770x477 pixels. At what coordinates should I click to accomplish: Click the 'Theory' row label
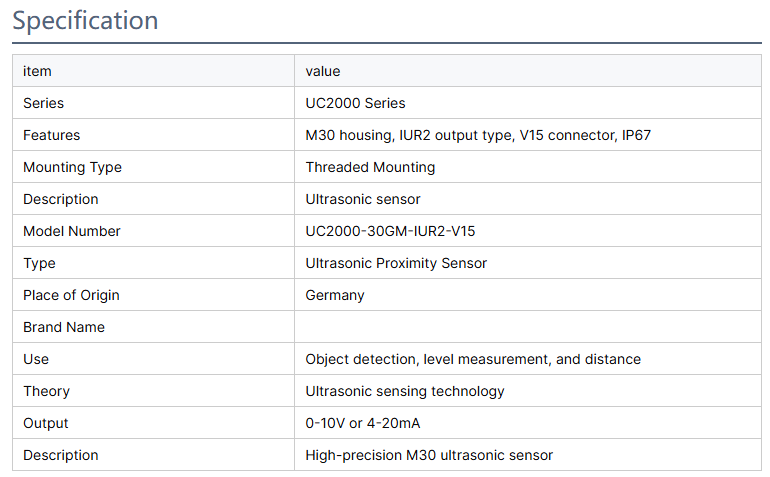point(46,391)
